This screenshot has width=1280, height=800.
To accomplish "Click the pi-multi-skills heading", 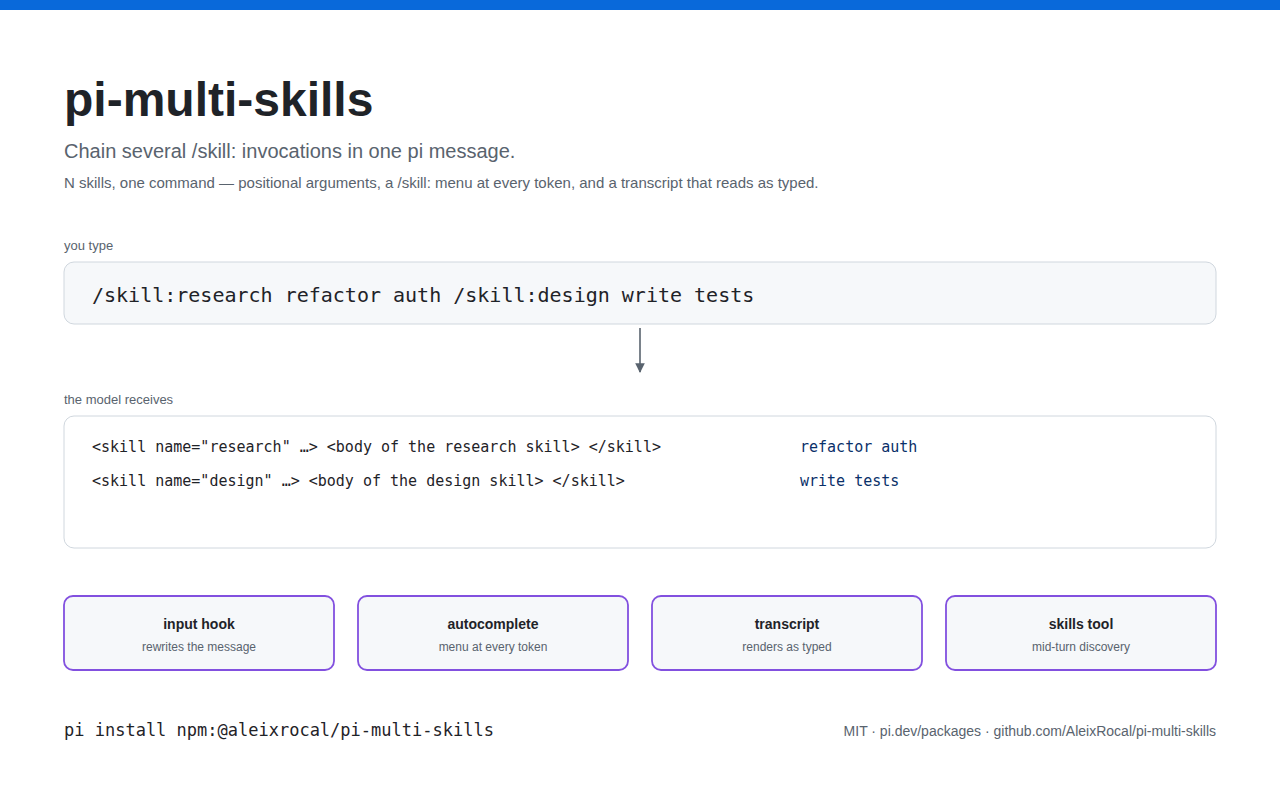I will pyautogui.click(x=218, y=100).
